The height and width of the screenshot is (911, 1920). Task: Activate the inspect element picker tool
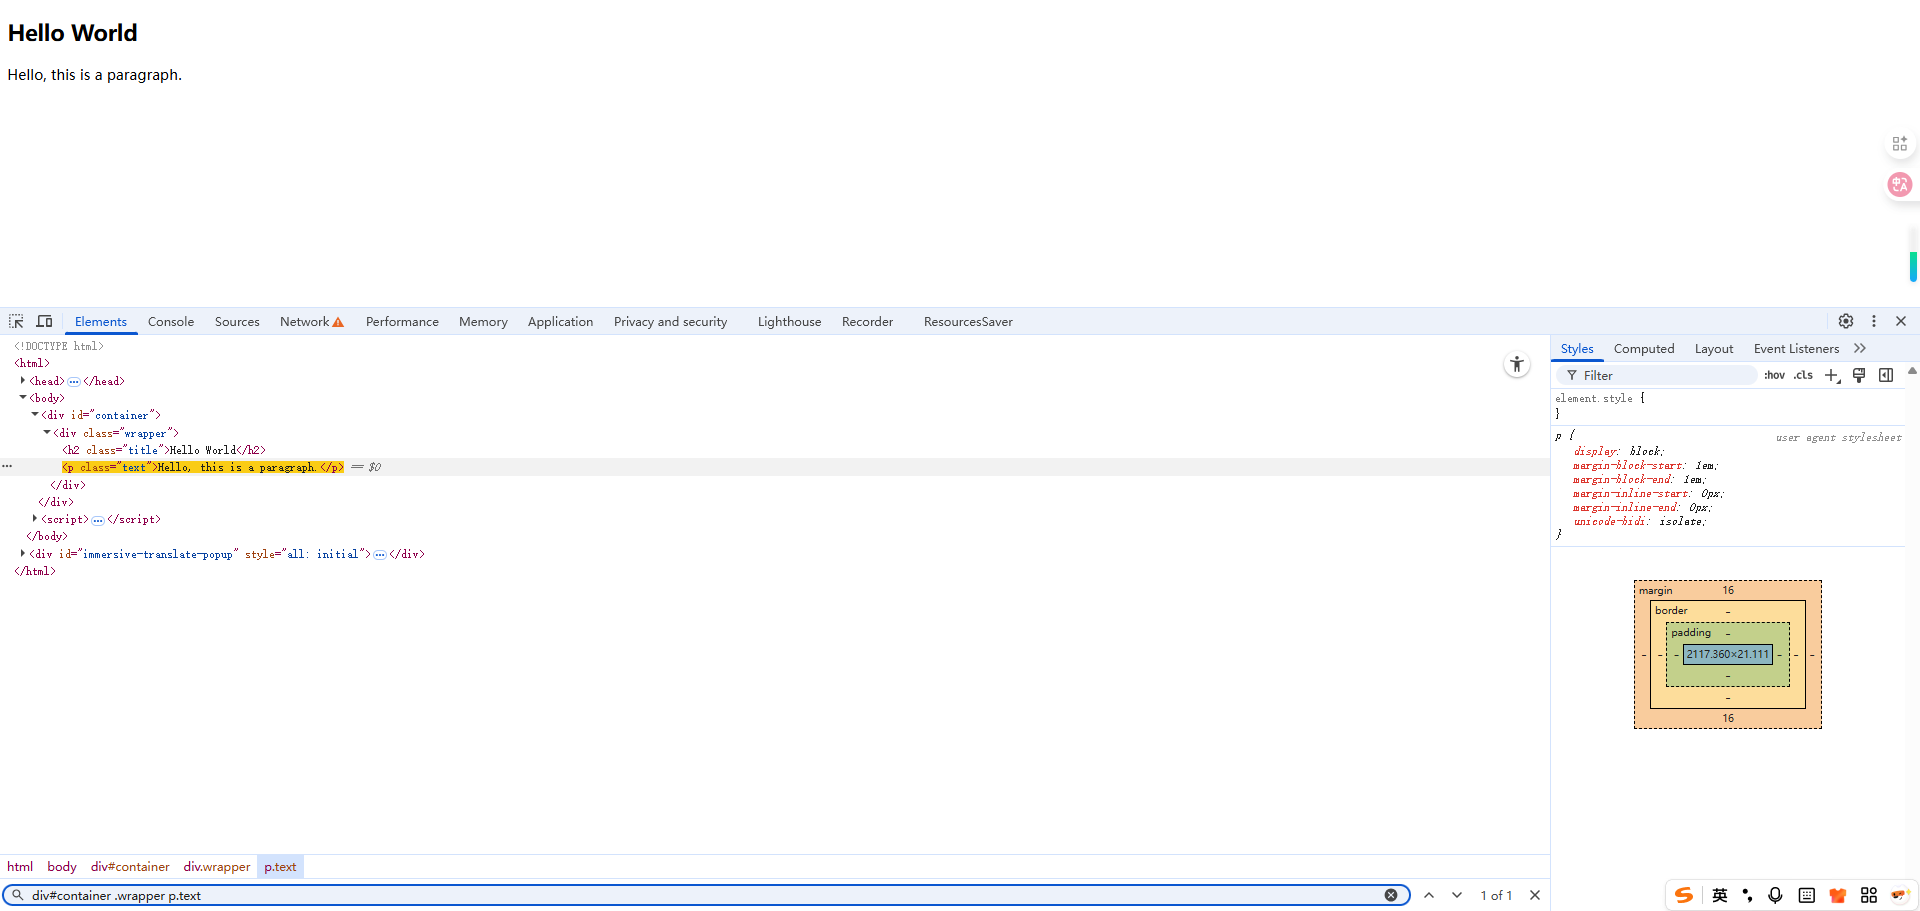point(16,321)
